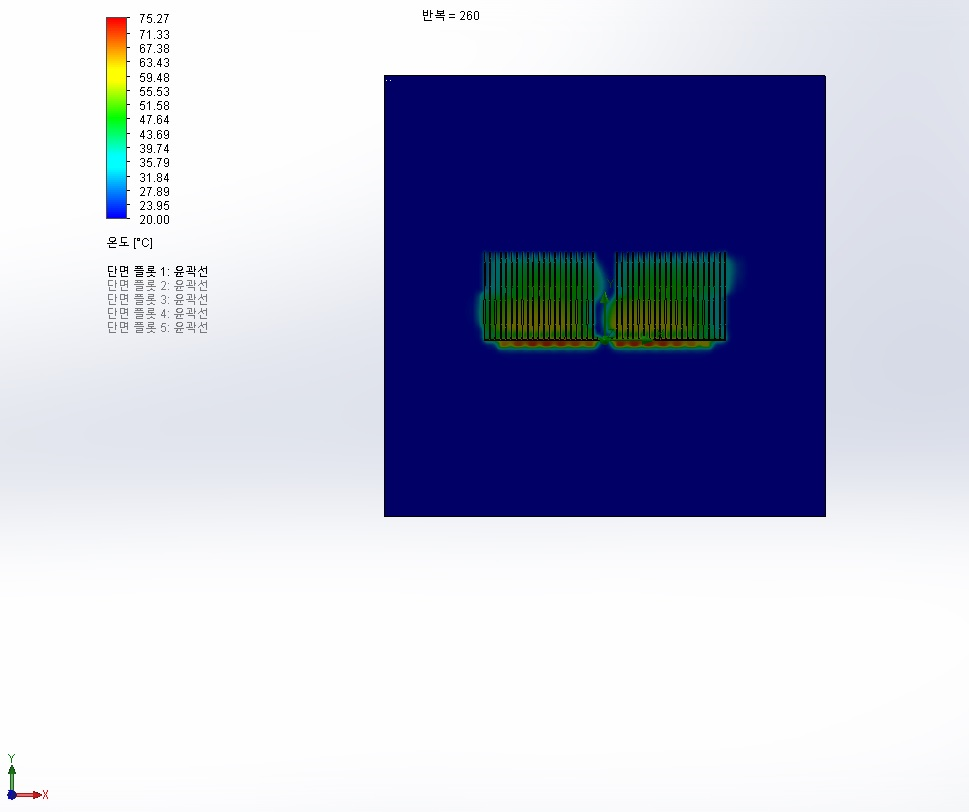Select 단면 플롯 4: 윤곽선 entry

[158, 313]
